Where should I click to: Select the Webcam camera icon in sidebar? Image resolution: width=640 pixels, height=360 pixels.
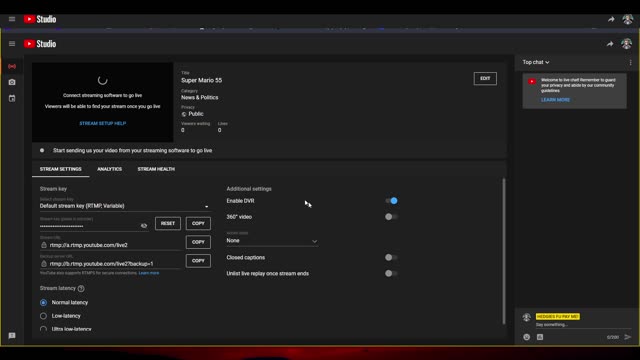click(x=12, y=82)
